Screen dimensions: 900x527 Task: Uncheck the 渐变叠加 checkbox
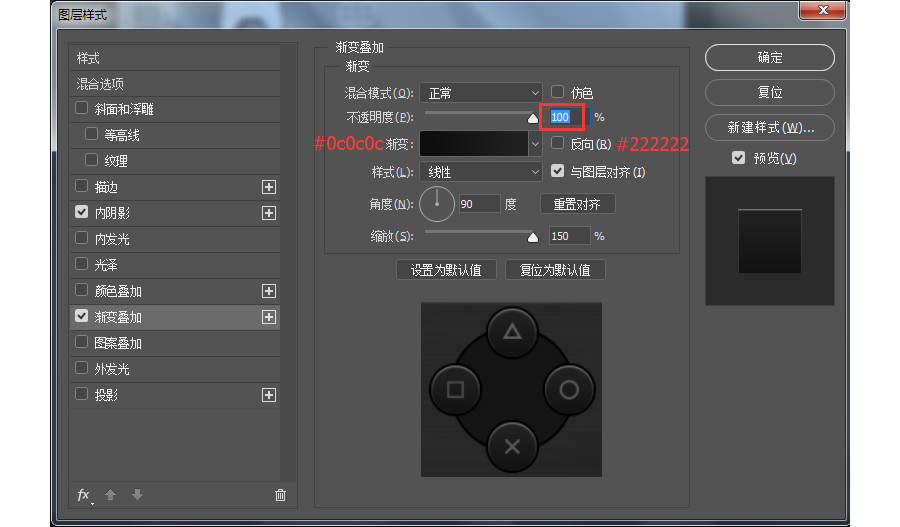(x=82, y=316)
